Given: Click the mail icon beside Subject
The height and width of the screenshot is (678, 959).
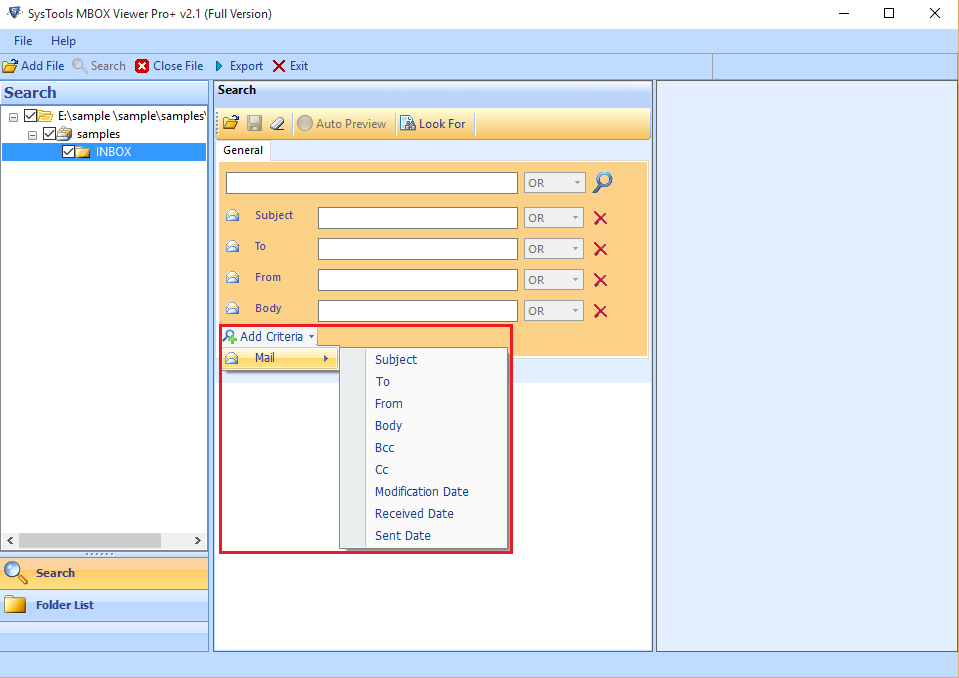Looking at the screenshot, I should pyautogui.click(x=232, y=215).
